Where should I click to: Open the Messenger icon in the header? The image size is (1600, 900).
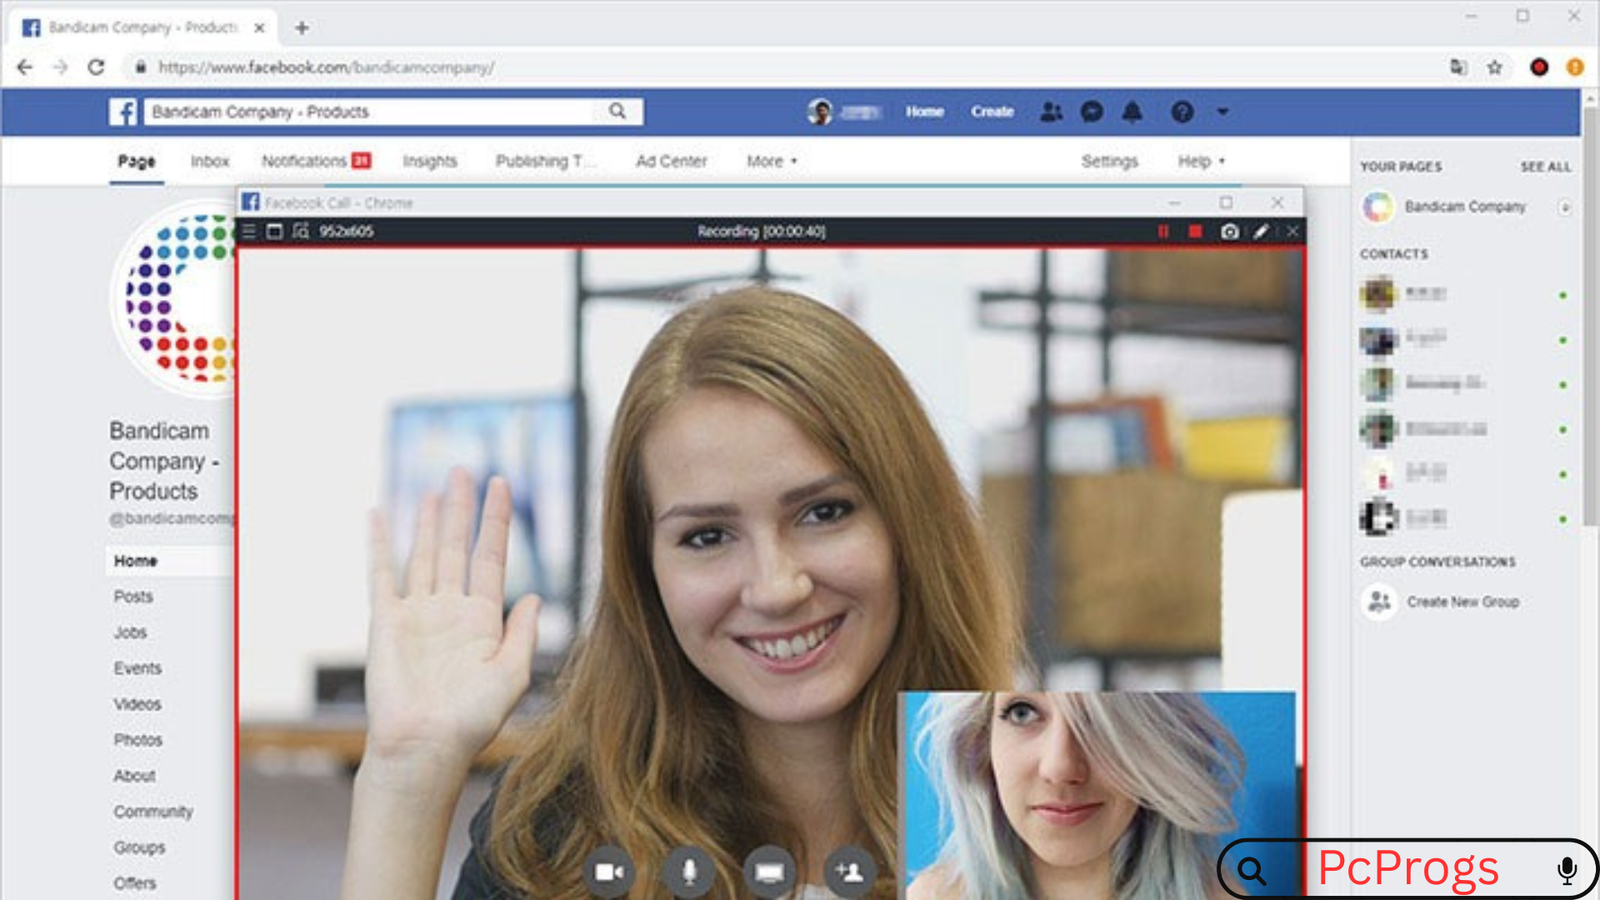(1092, 112)
